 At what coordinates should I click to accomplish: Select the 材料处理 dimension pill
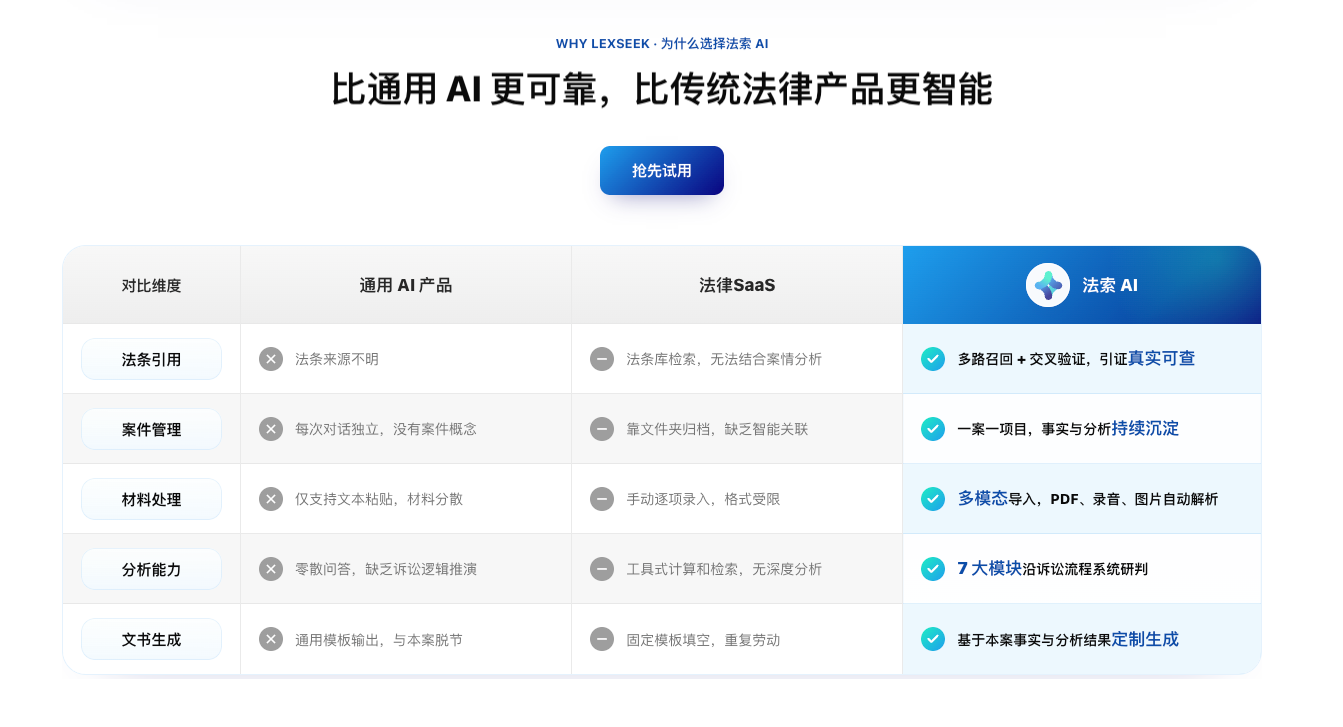coord(151,499)
